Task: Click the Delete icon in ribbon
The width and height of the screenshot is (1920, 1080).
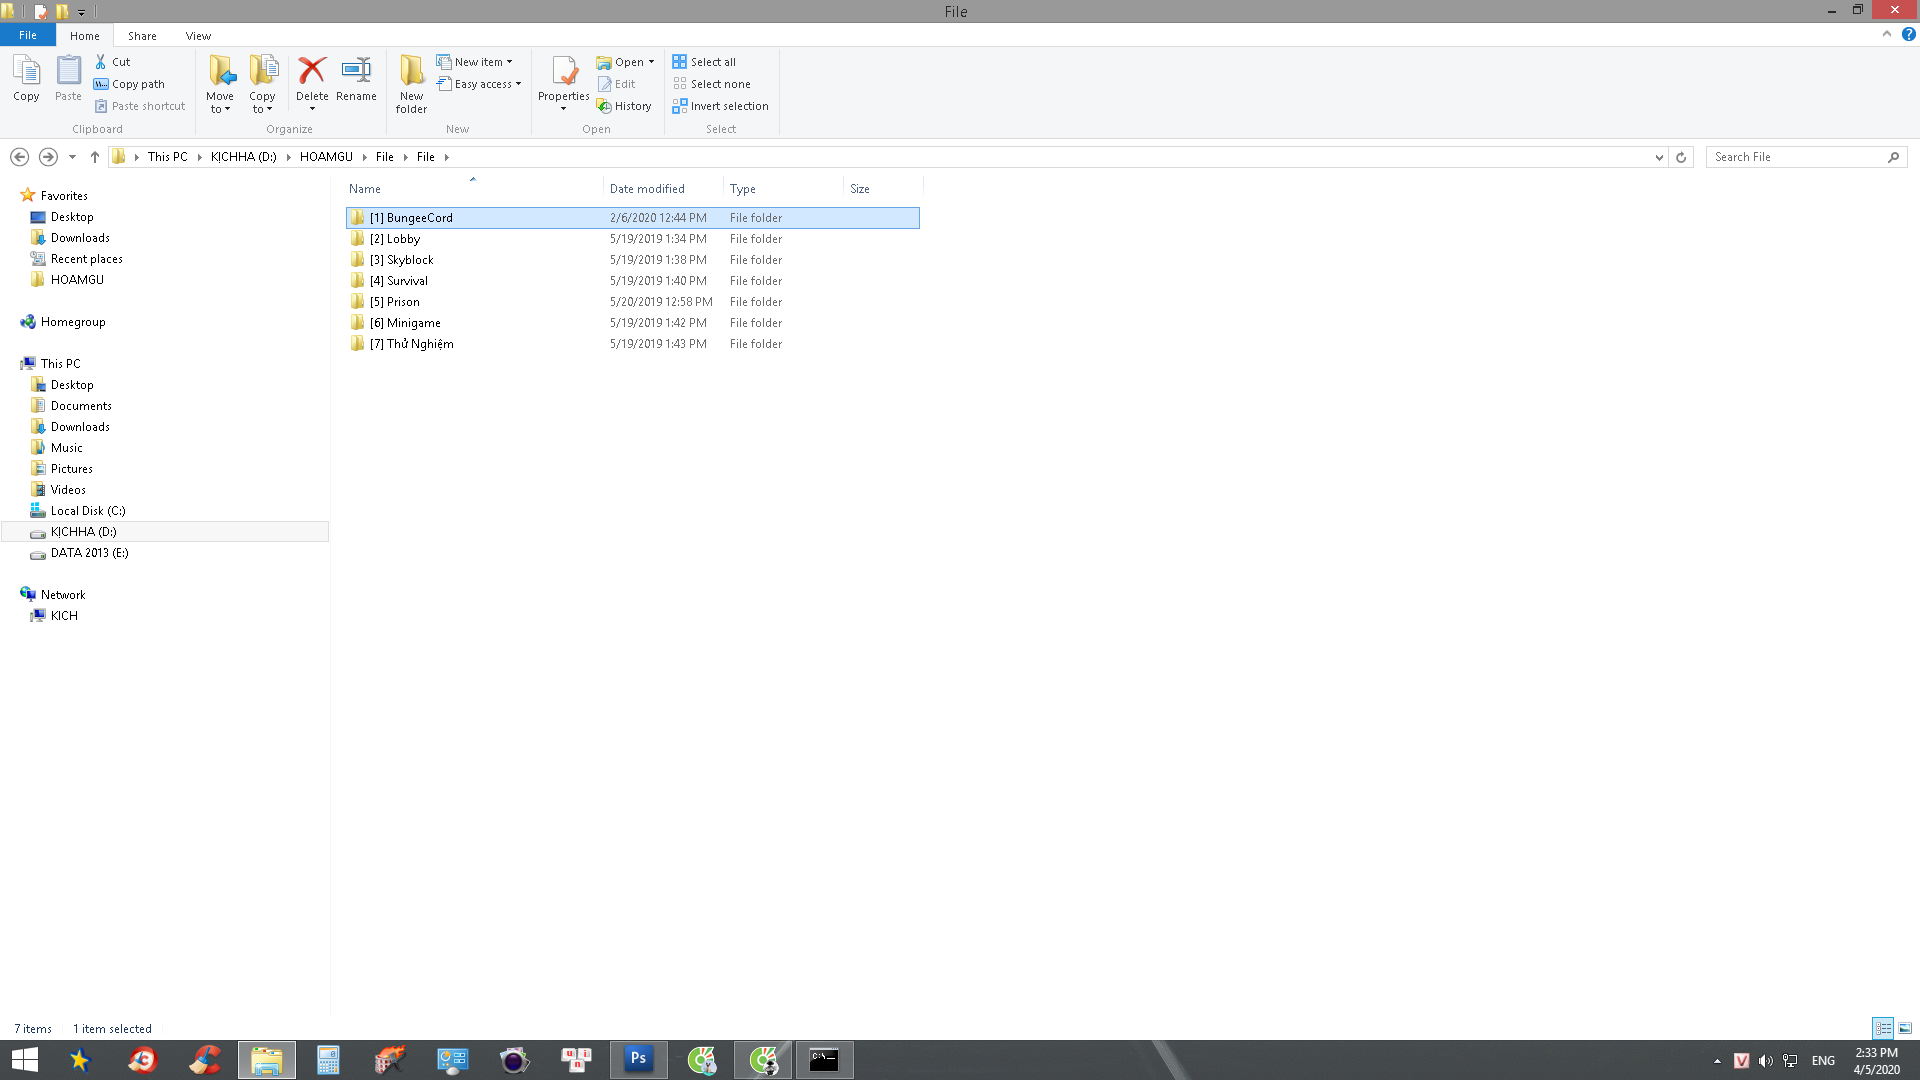Action: point(312,72)
